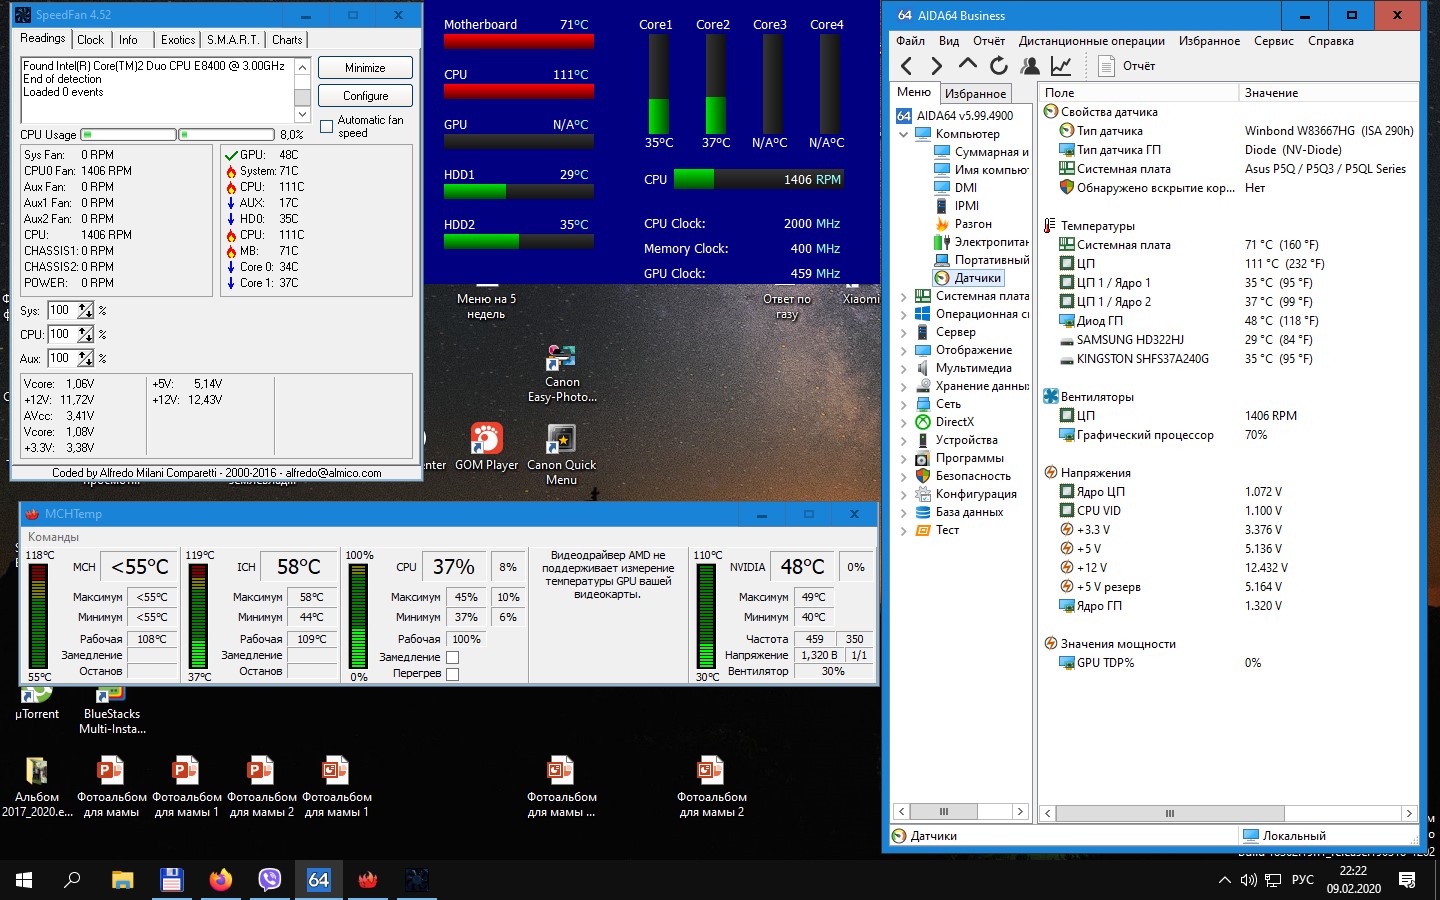Viewport: 1440px width, 900px height.
Task: Open the S.M.A.R.T. tab in SpeedFan
Action: tap(233, 40)
